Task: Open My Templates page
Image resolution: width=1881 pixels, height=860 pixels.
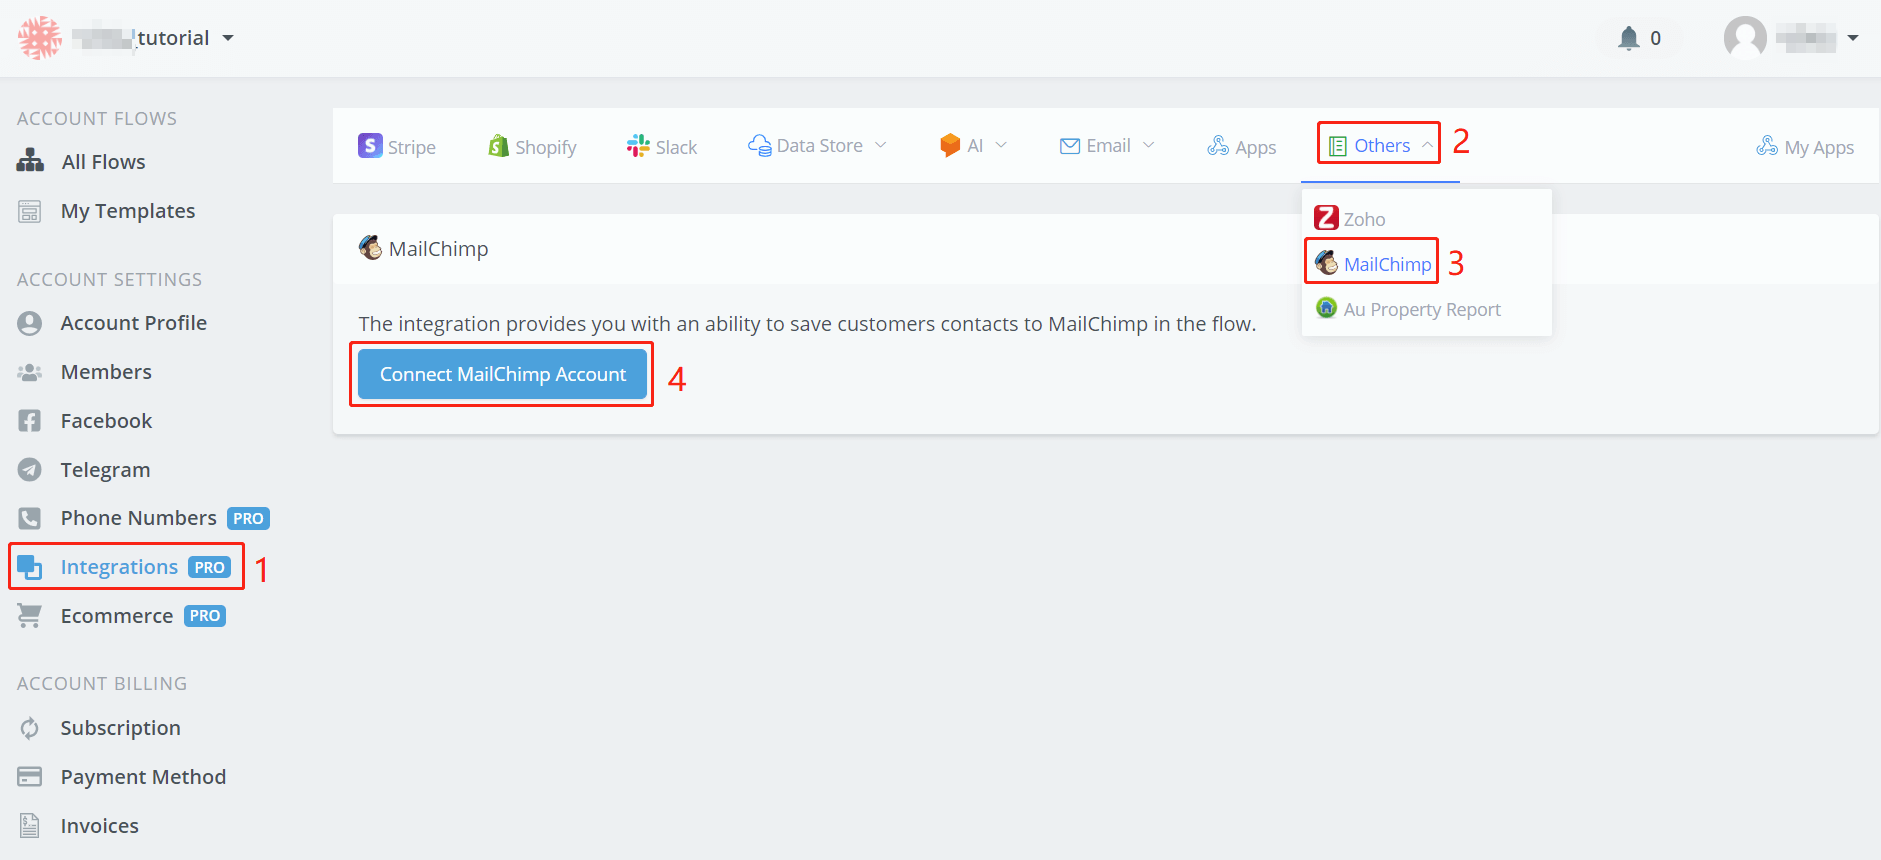Action: (128, 211)
